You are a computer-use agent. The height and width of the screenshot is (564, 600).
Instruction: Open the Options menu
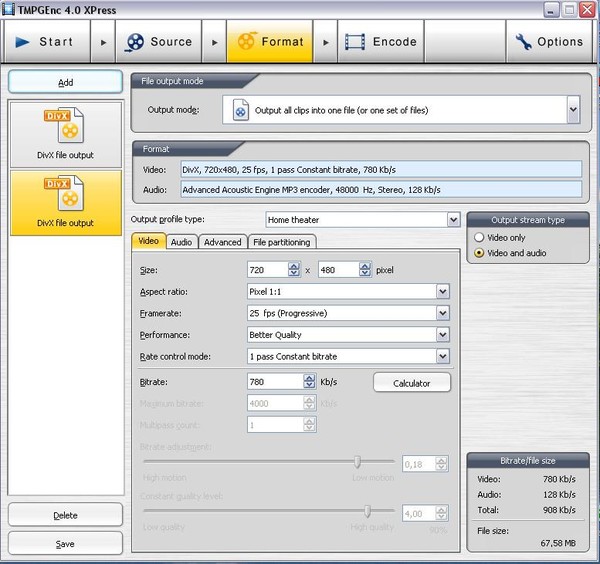[549, 41]
